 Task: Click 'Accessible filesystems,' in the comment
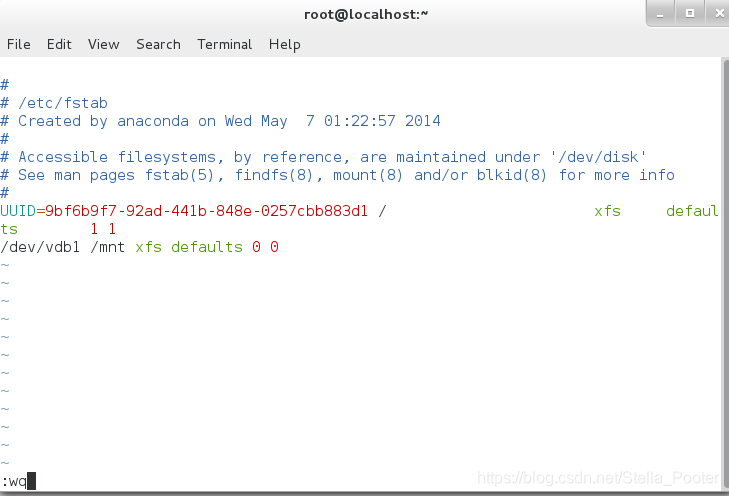(121, 157)
